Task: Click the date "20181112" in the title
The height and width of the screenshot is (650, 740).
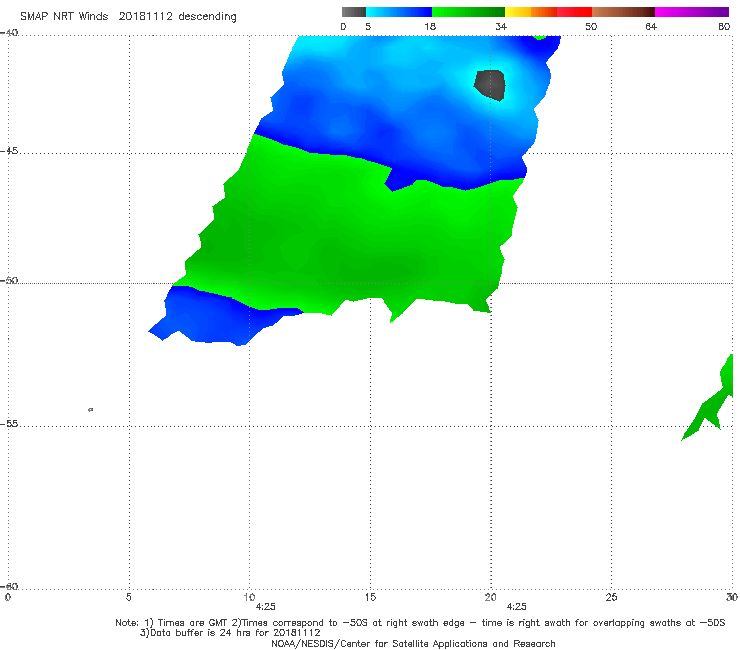Action: [x=145, y=16]
